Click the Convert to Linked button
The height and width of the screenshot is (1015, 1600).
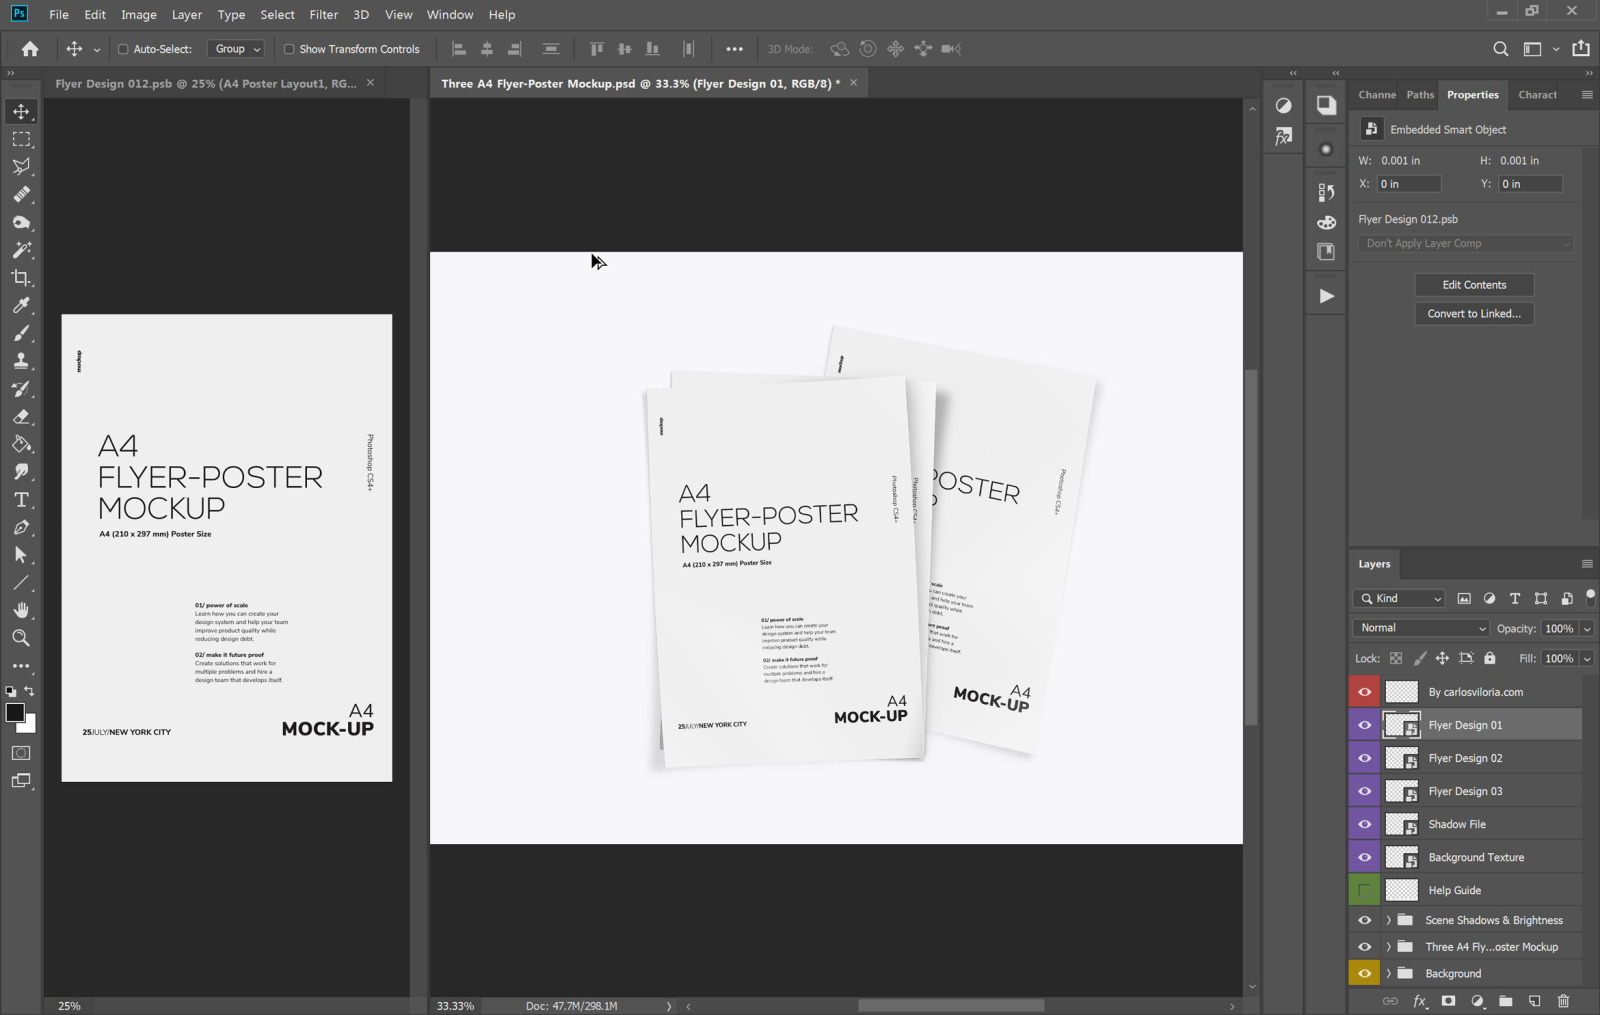tap(1474, 314)
